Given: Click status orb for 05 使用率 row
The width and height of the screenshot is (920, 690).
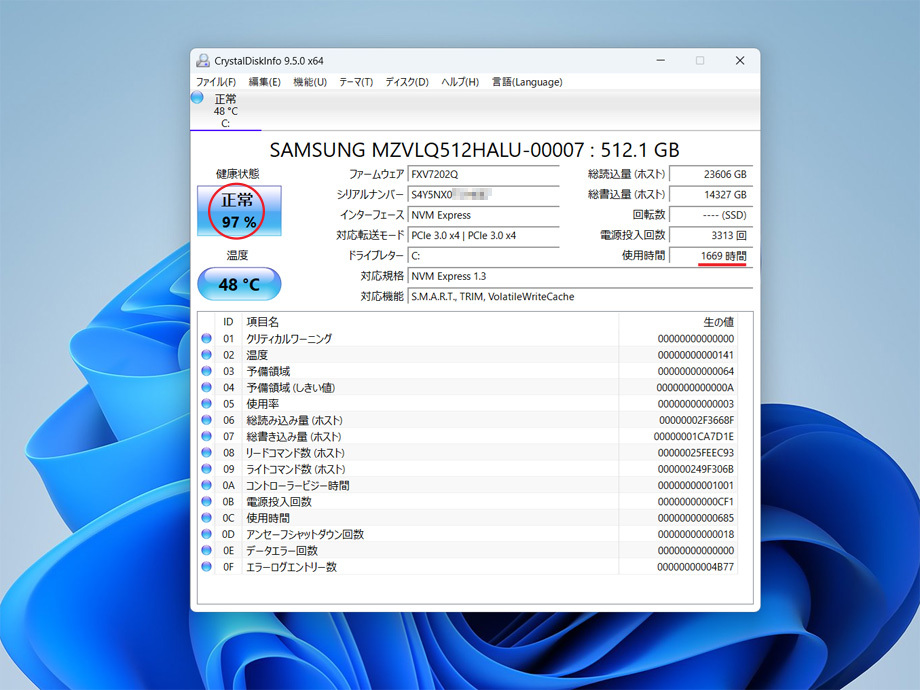Looking at the screenshot, I should pos(207,404).
